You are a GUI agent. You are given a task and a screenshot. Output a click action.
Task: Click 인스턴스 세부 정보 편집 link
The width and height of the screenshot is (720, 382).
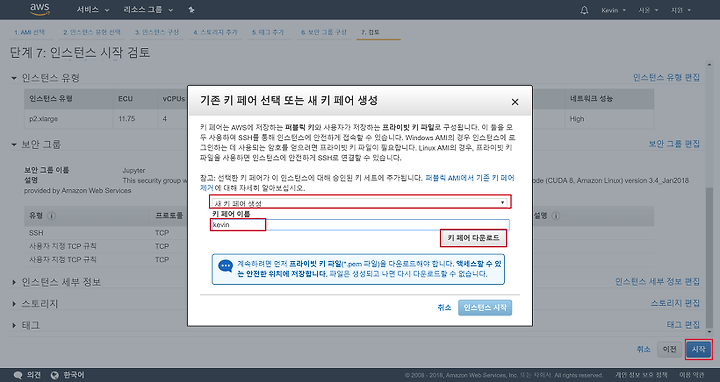tap(658, 281)
